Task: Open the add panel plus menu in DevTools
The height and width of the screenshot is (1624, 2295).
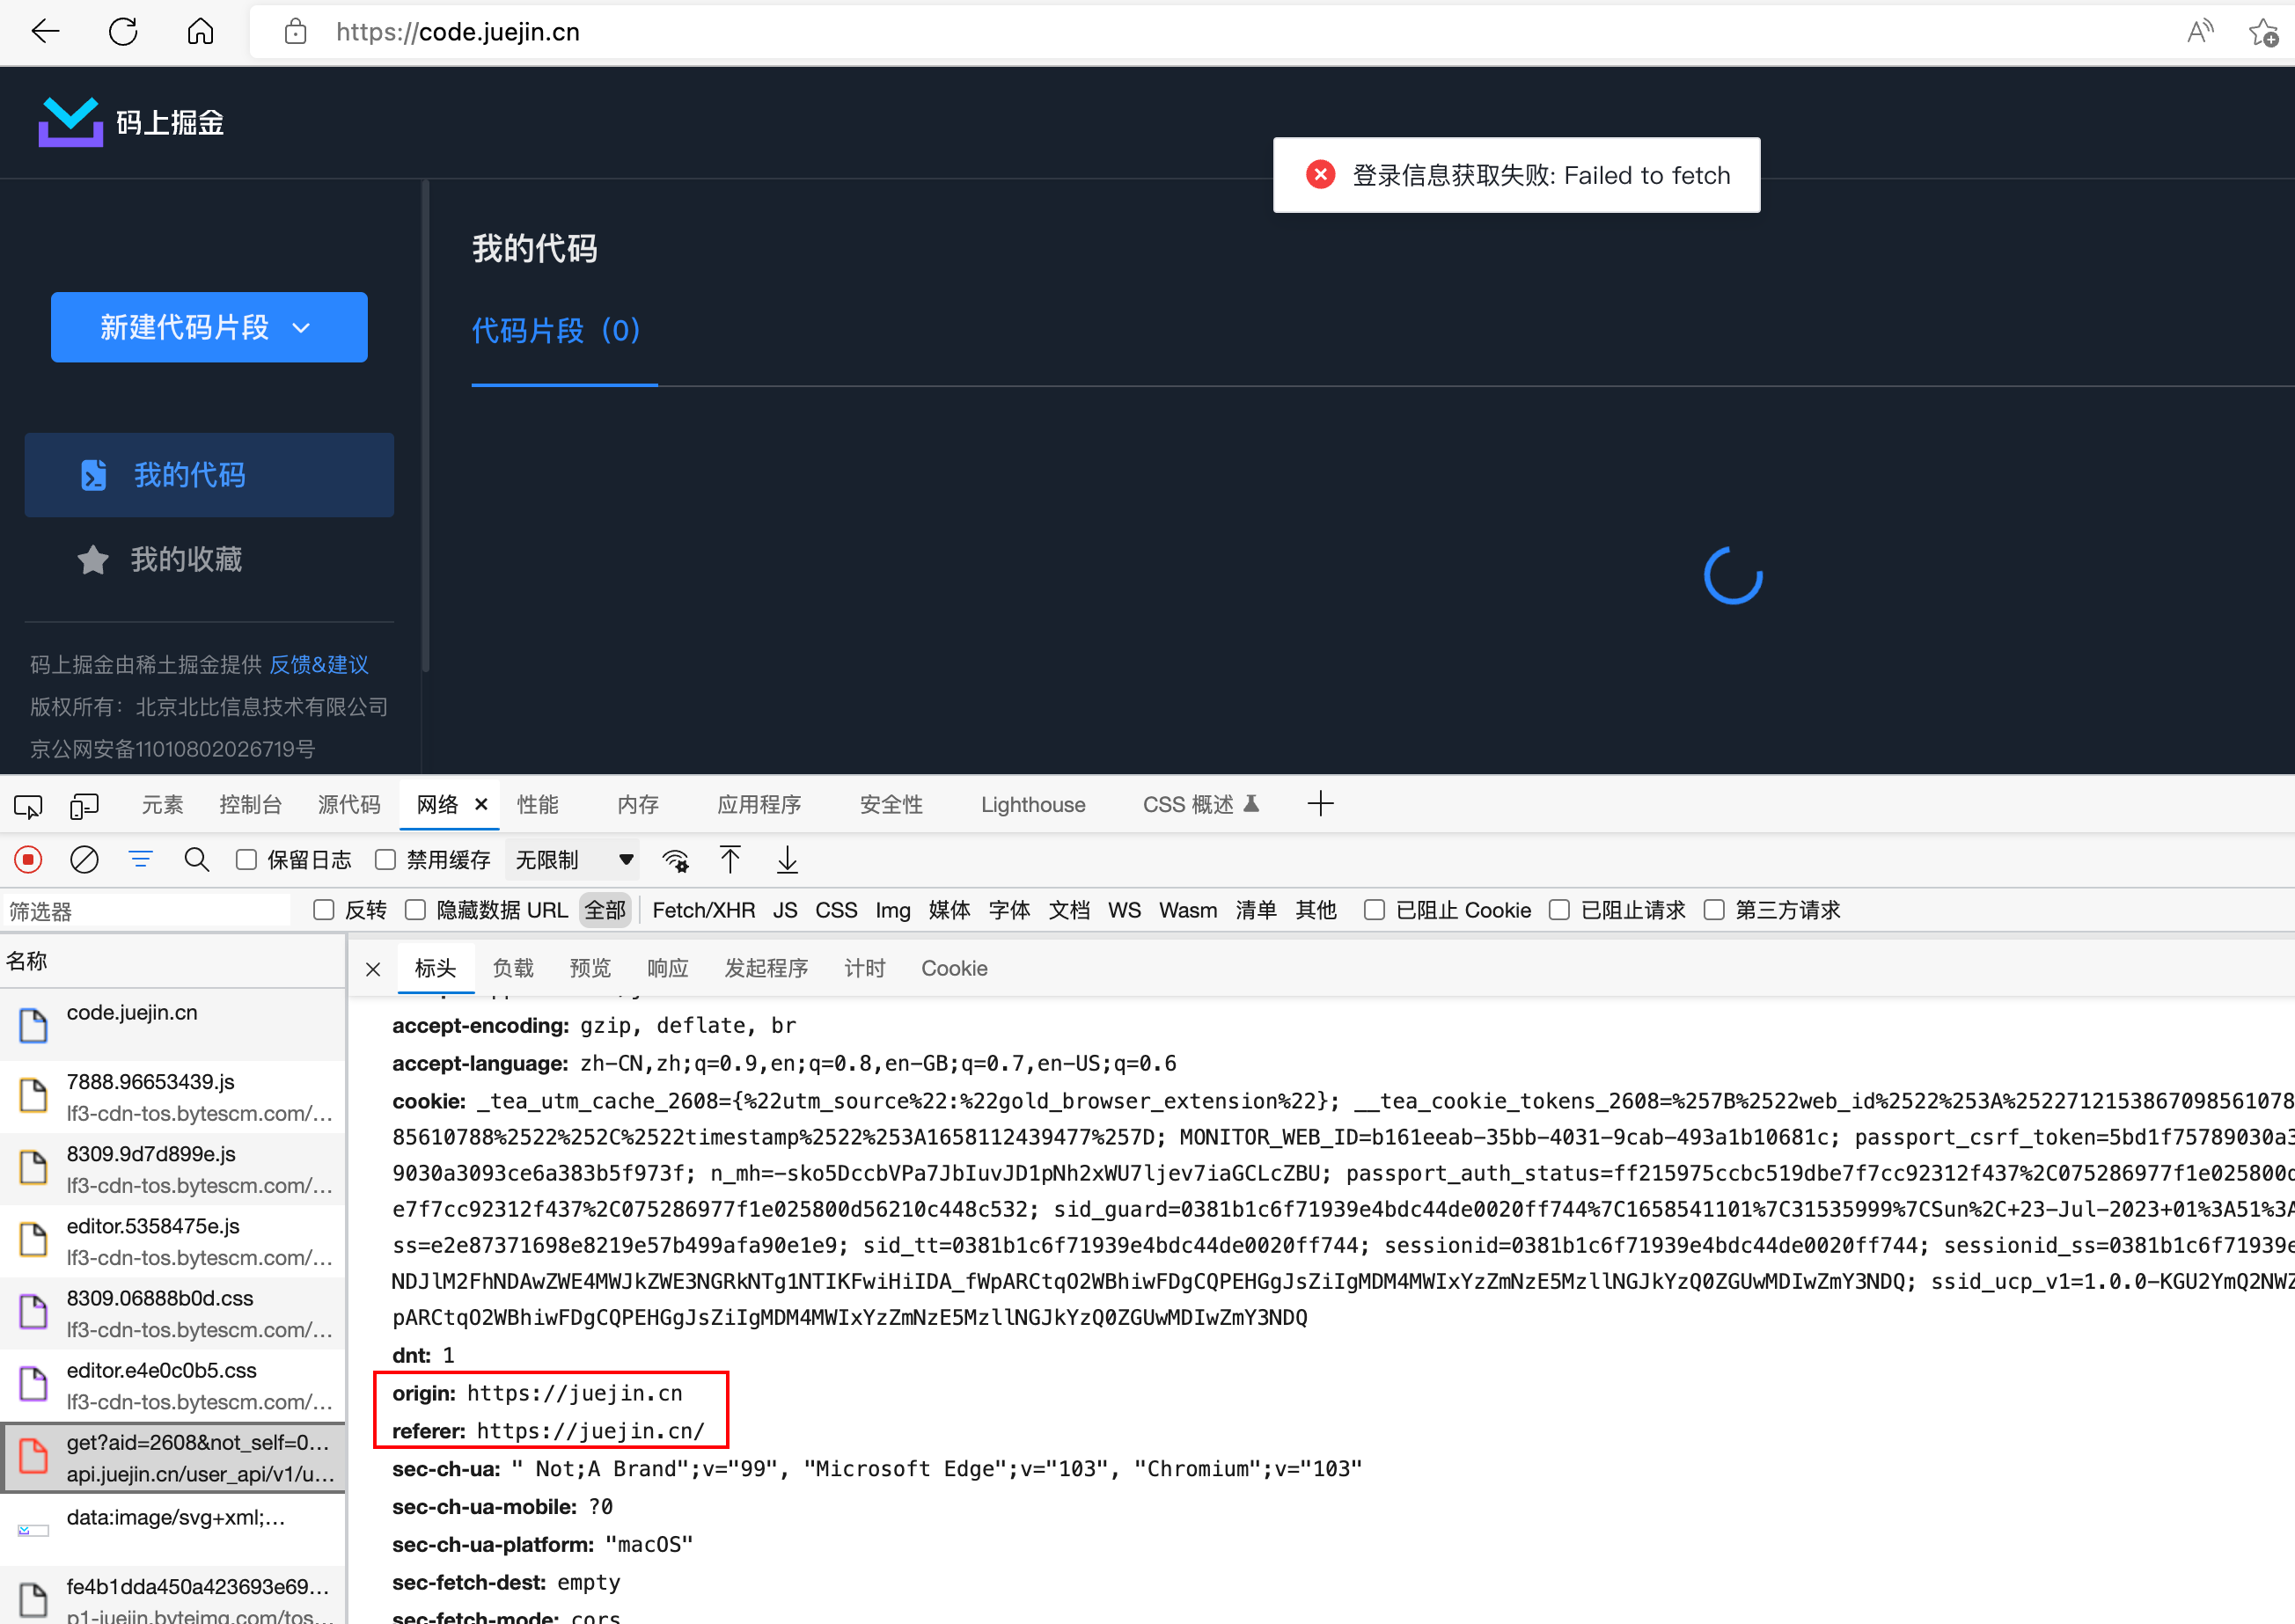Action: (1321, 803)
